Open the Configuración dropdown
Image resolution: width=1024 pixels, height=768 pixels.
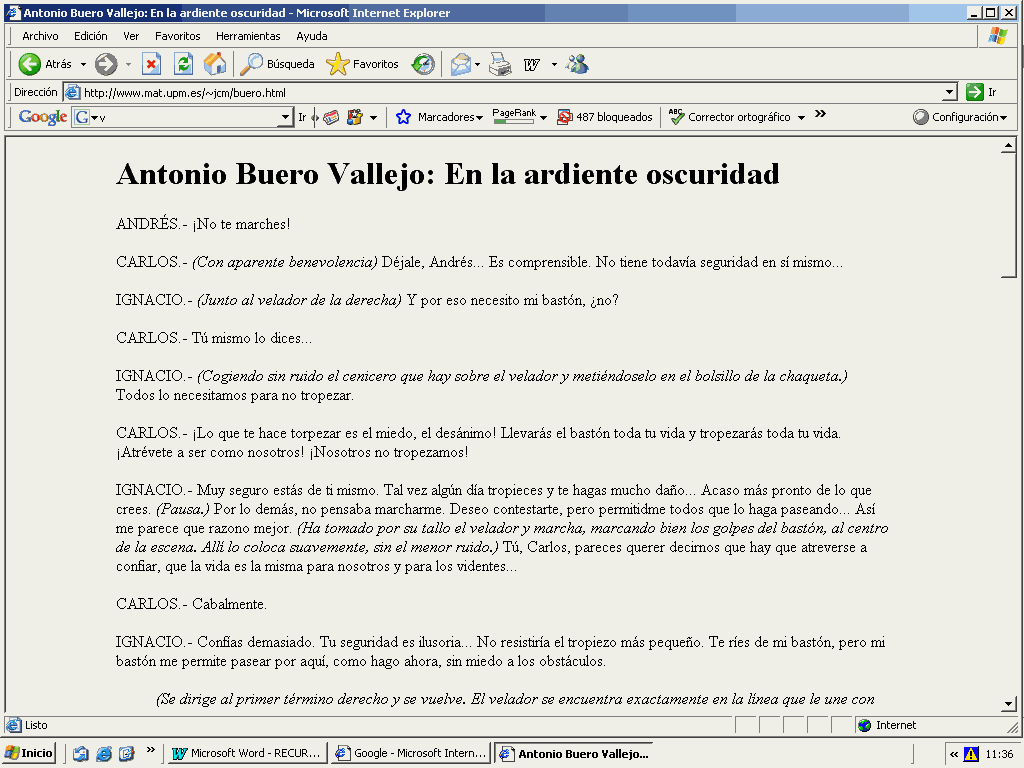click(960, 117)
